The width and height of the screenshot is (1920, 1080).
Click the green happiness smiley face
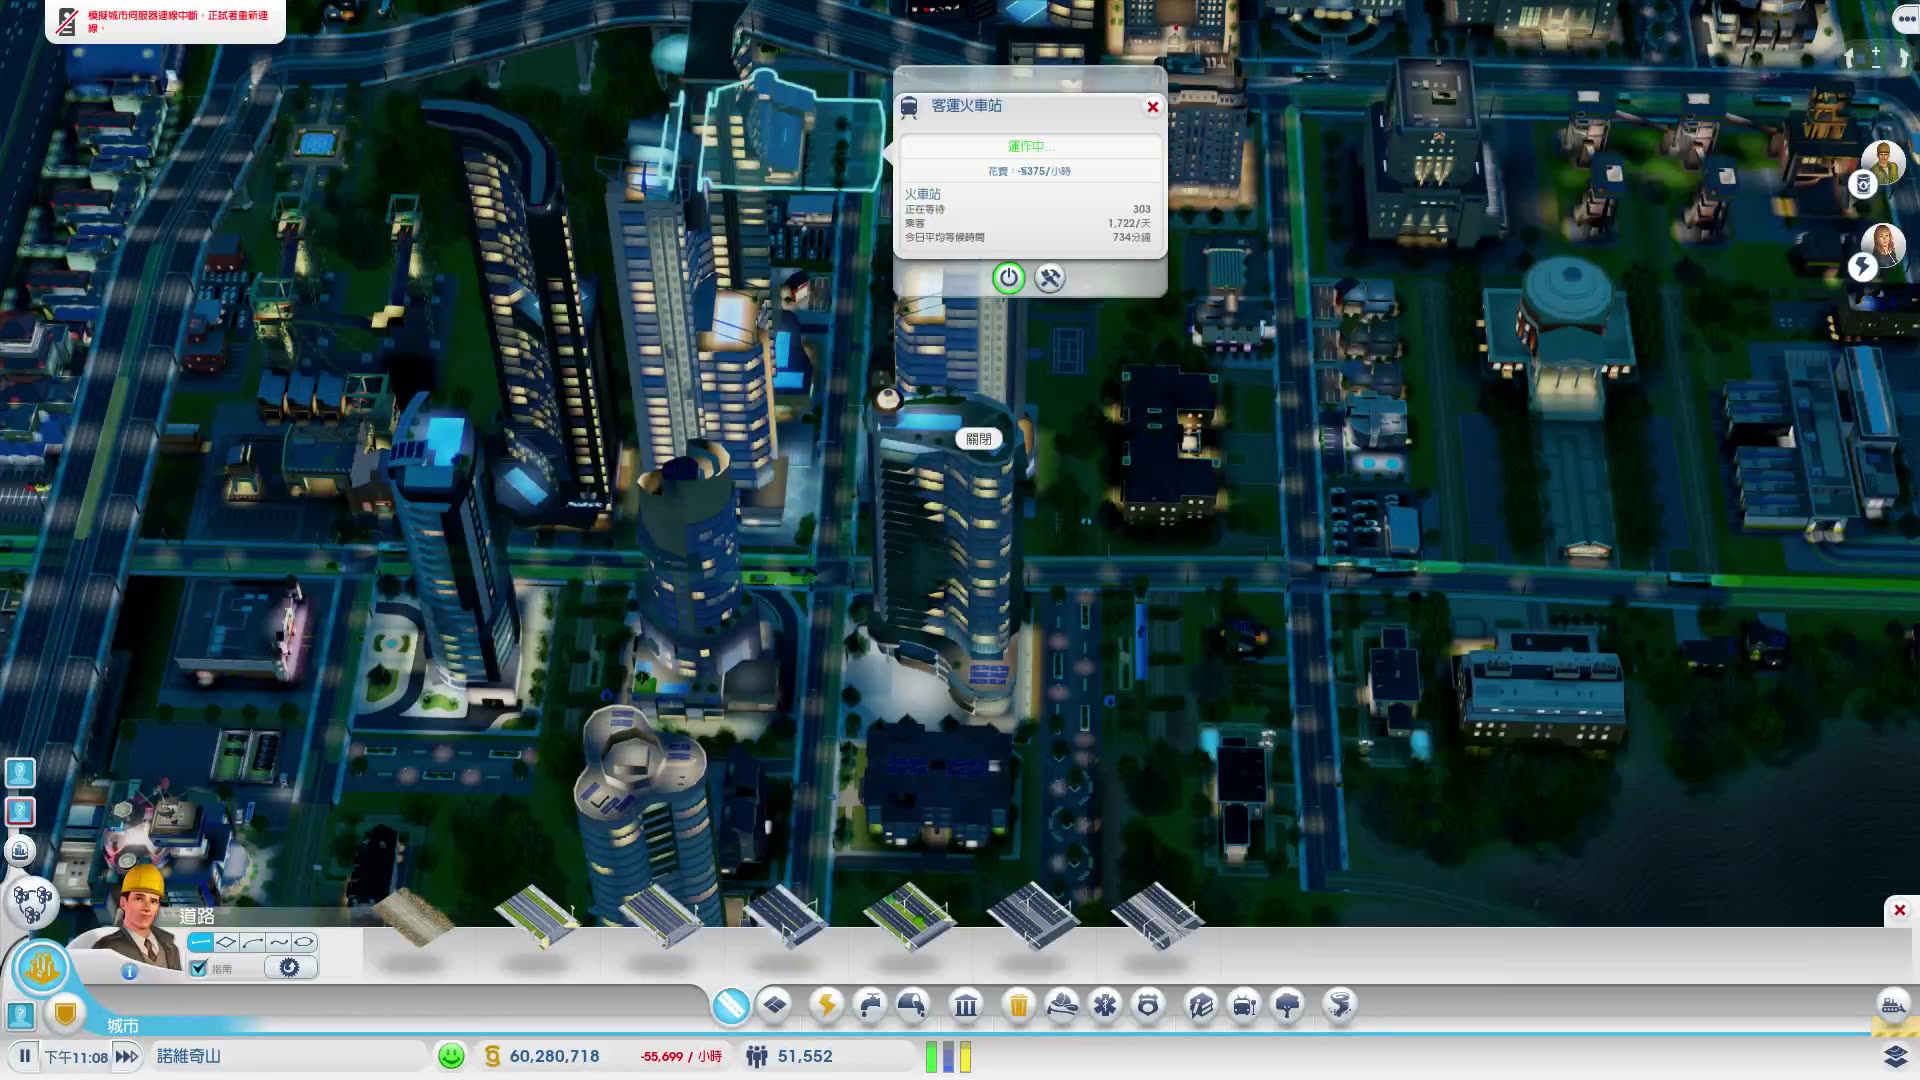(x=451, y=1056)
